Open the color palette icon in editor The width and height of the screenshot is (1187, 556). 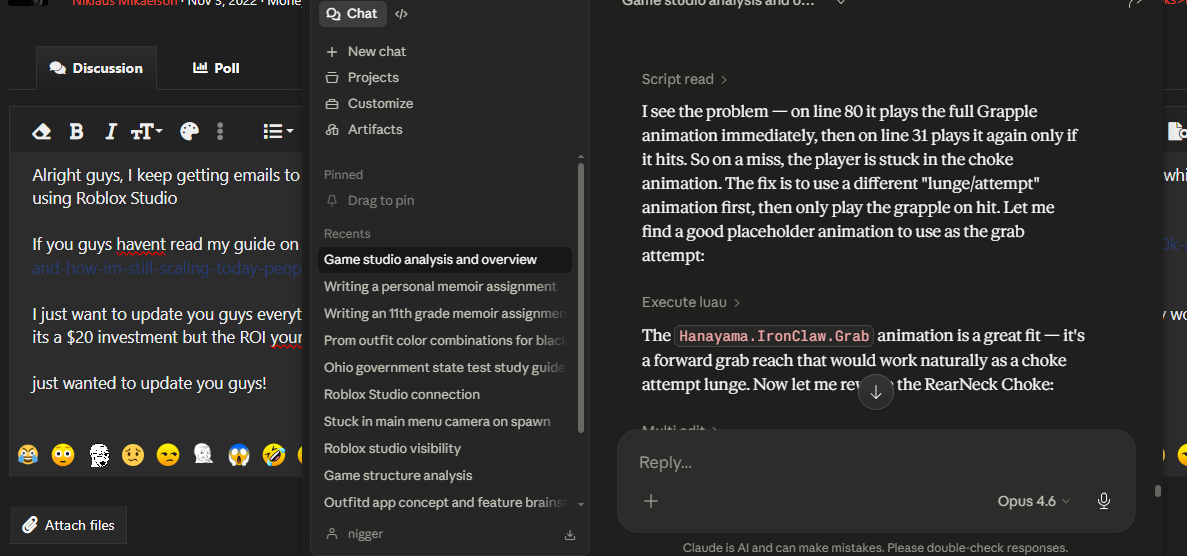point(189,131)
